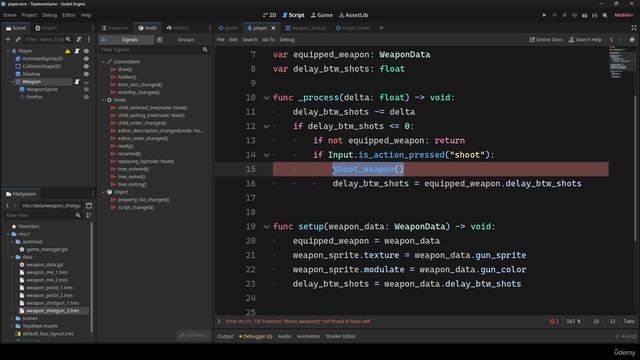
Task: Toggle visibility of AnimatedSprite2D node
Action: pos(86,59)
